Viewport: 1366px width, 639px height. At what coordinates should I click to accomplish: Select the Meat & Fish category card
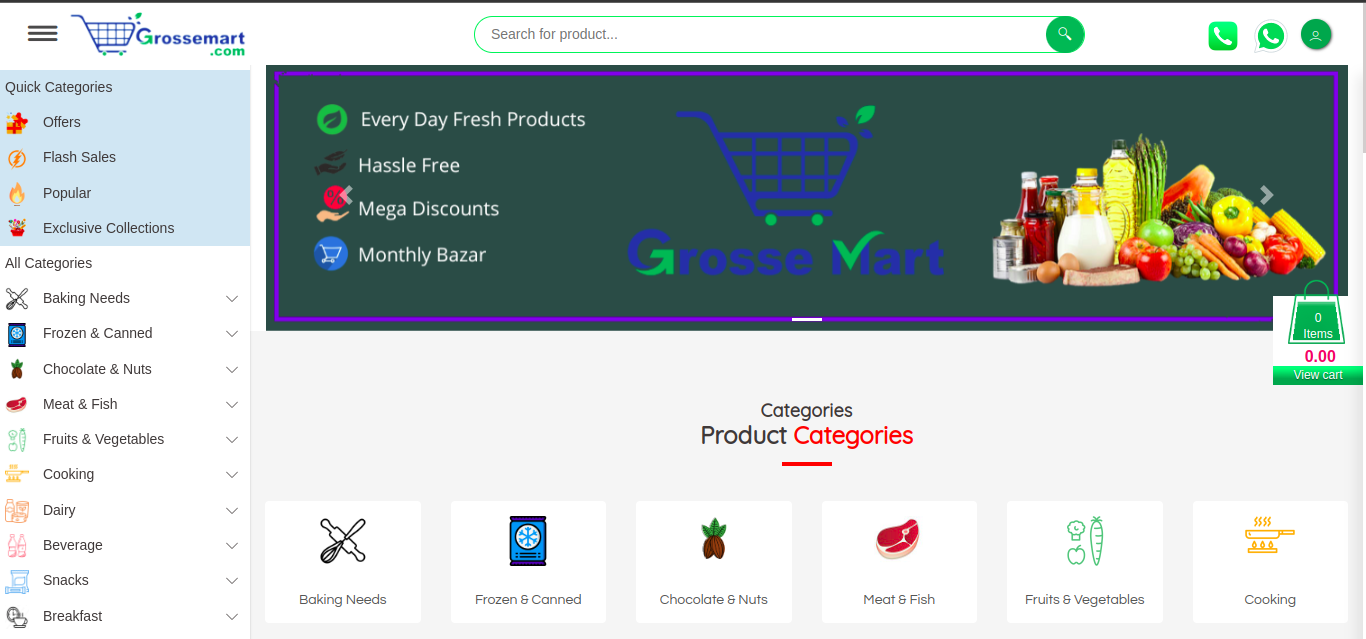tap(899, 562)
